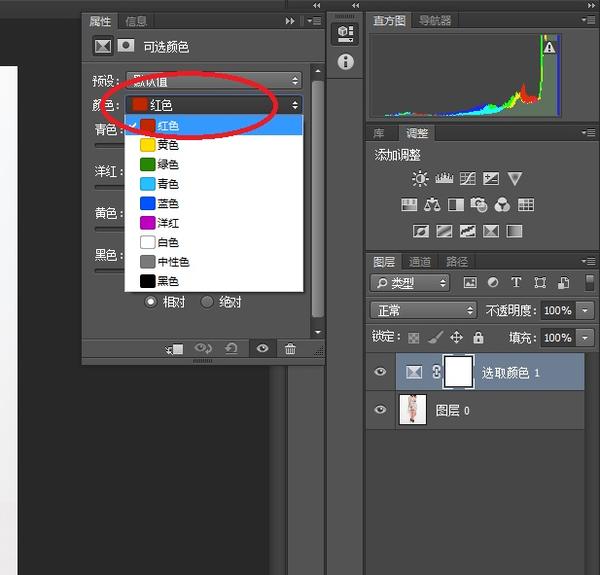
Task: Toggle layer filtering switch
Action: click(590, 283)
